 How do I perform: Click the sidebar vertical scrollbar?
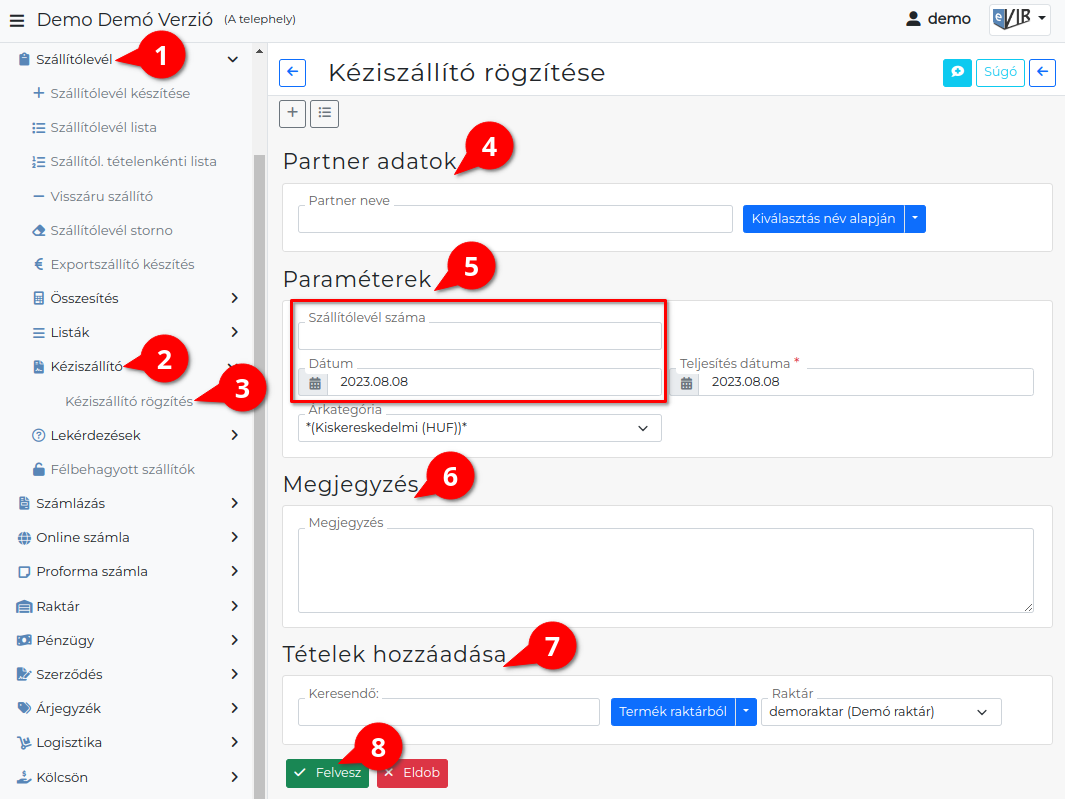pos(259,476)
